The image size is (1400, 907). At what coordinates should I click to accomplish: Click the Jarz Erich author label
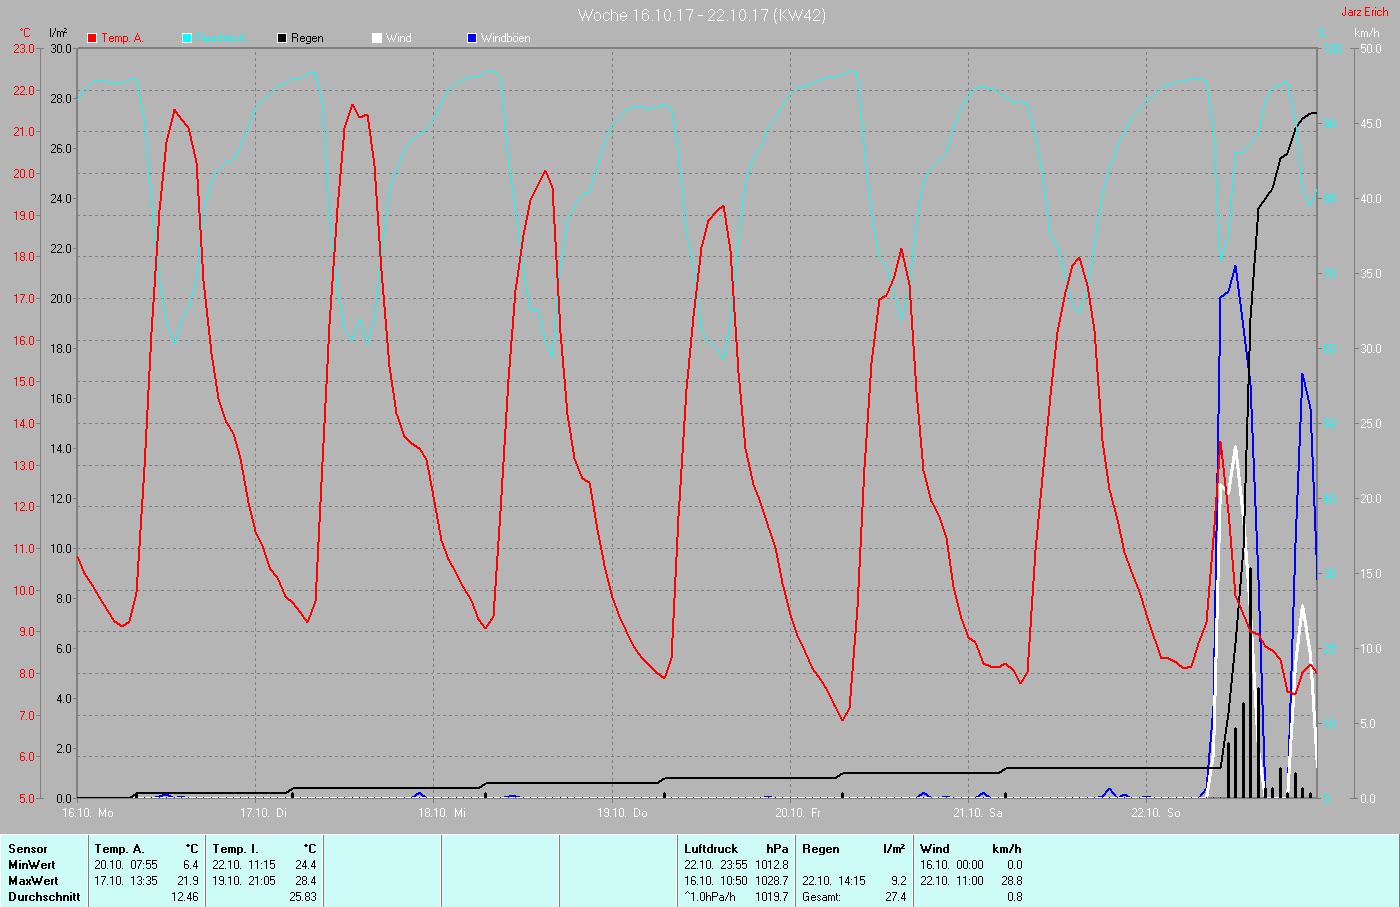pyautogui.click(x=1364, y=12)
